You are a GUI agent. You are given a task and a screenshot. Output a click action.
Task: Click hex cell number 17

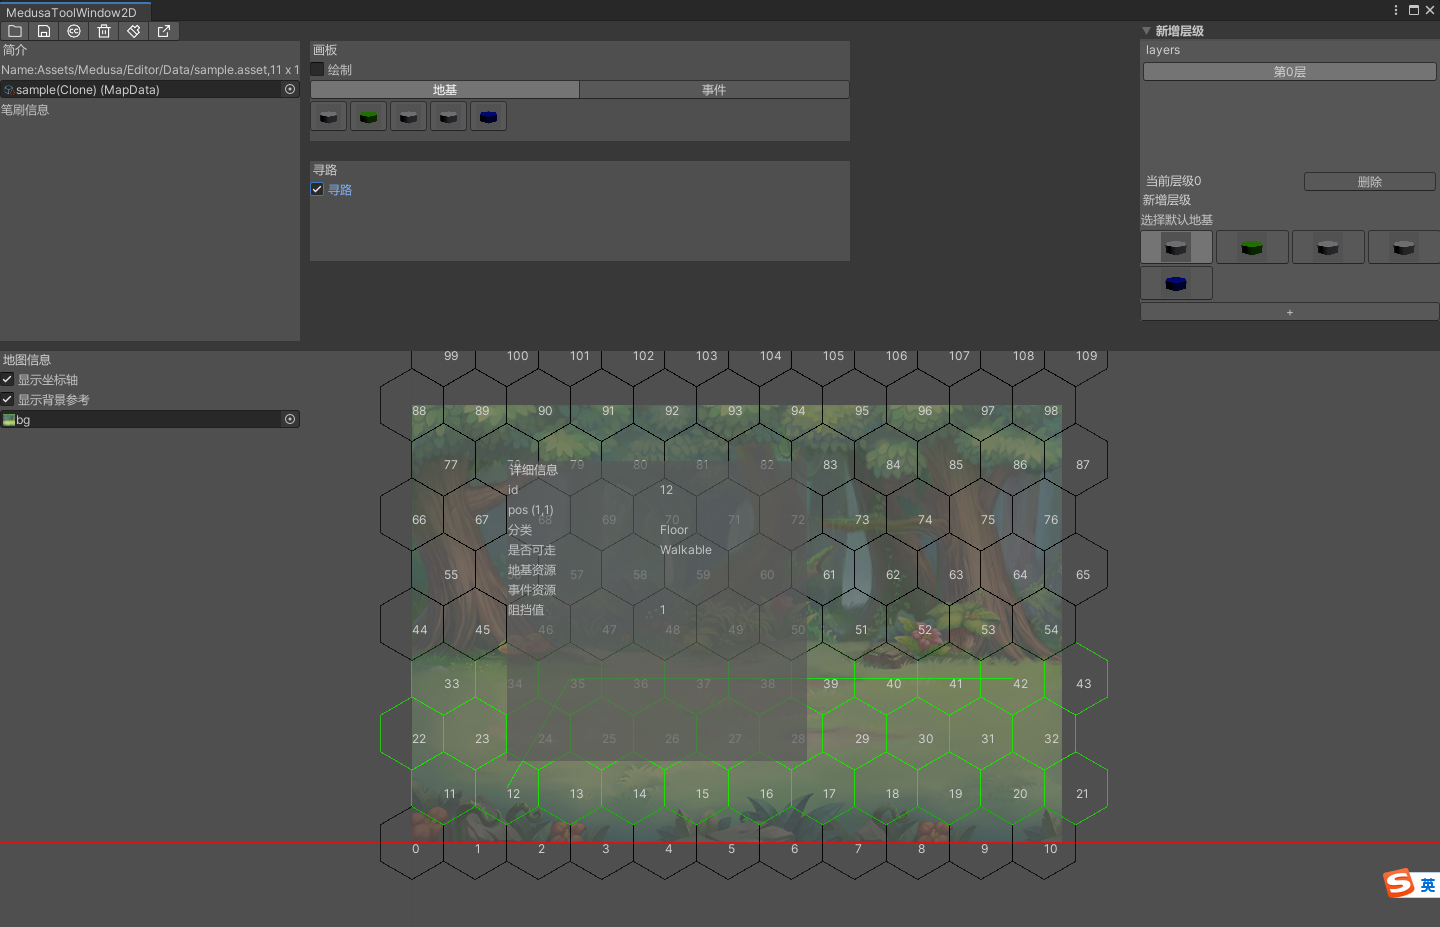click(x=829, y=794)
